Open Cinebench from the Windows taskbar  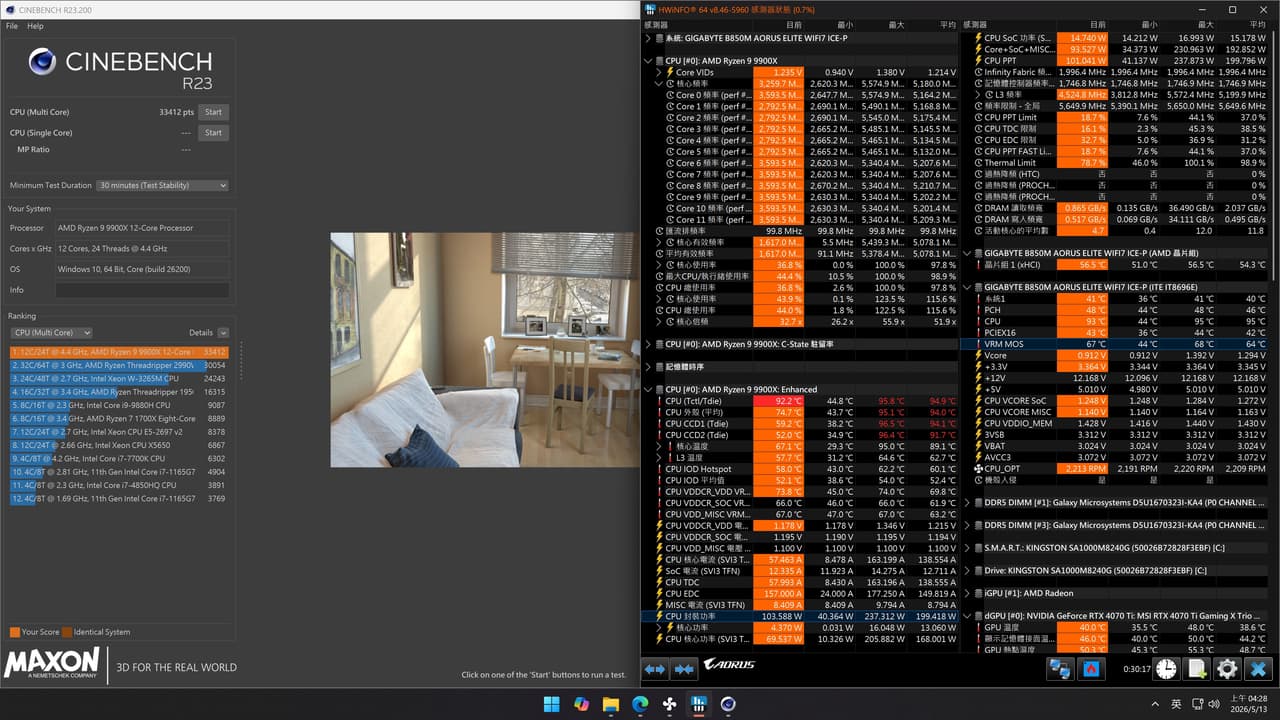point(729,704)
